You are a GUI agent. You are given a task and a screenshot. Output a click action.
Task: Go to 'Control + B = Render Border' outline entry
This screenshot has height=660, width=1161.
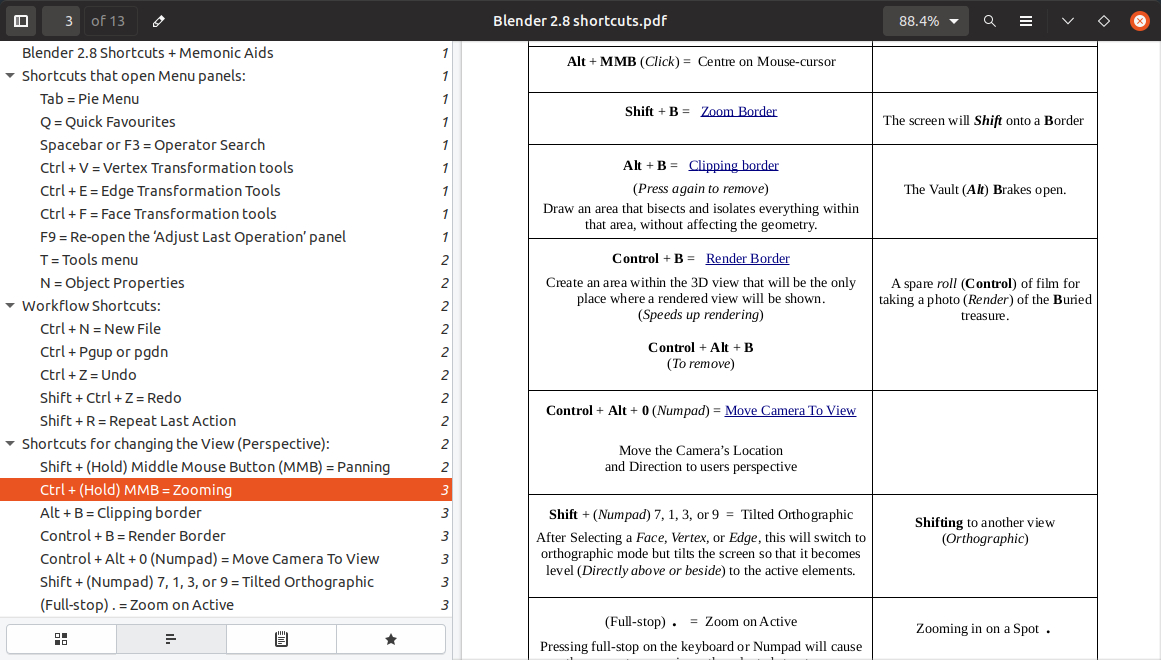click(x=226, y=536)
